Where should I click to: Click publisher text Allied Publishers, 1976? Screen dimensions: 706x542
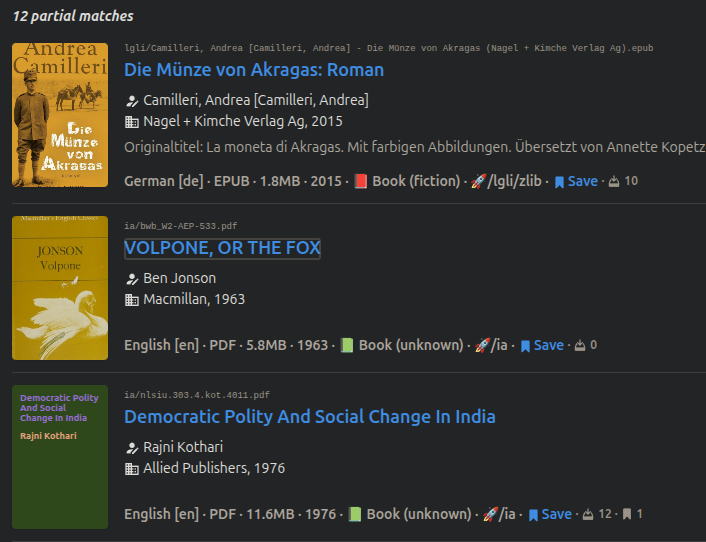point(214,469)
